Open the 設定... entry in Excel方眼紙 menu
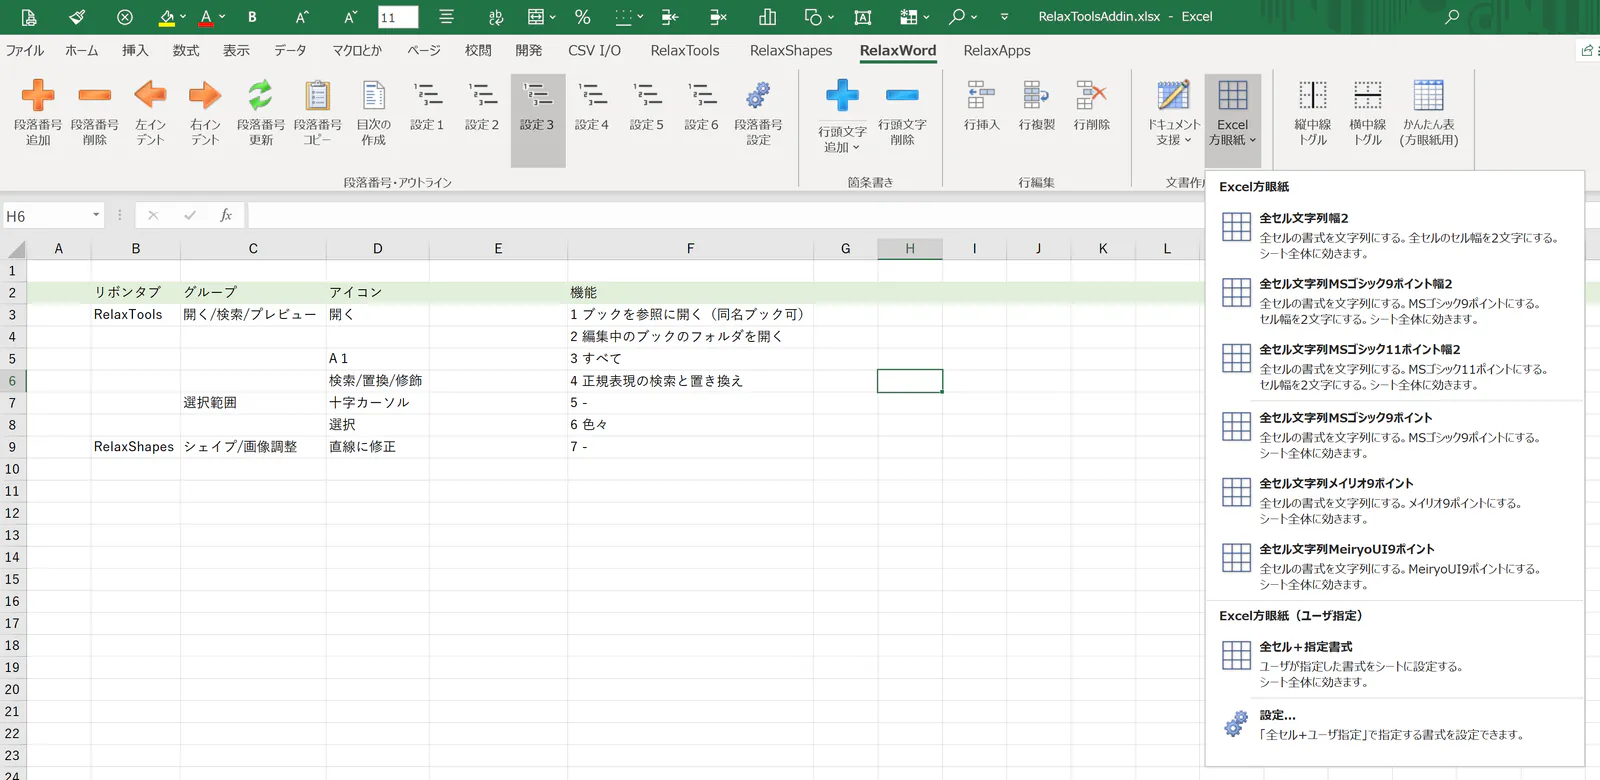 pos(1394,724)
